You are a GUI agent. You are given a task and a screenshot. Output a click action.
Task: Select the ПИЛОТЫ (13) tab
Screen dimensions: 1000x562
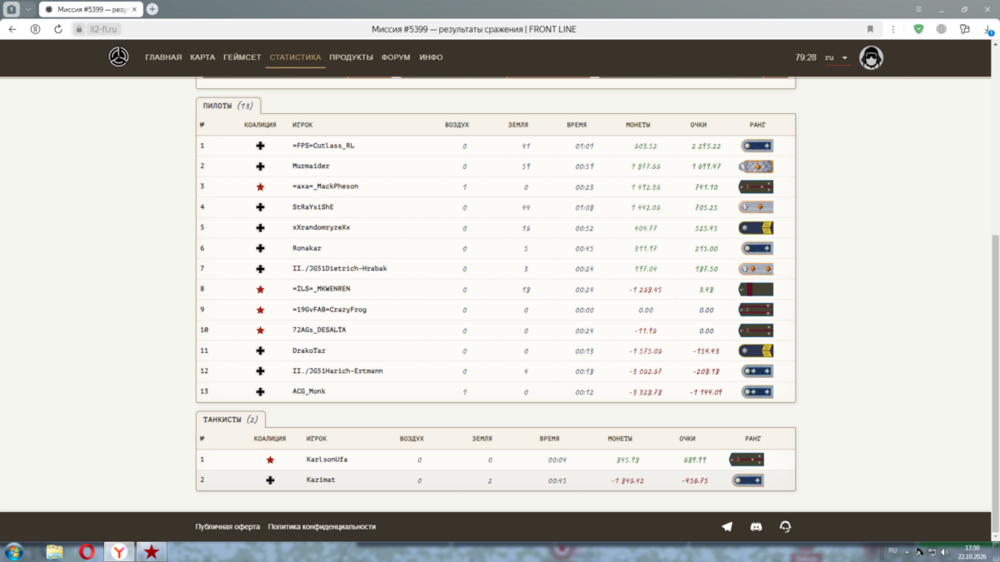click(228, 106)
